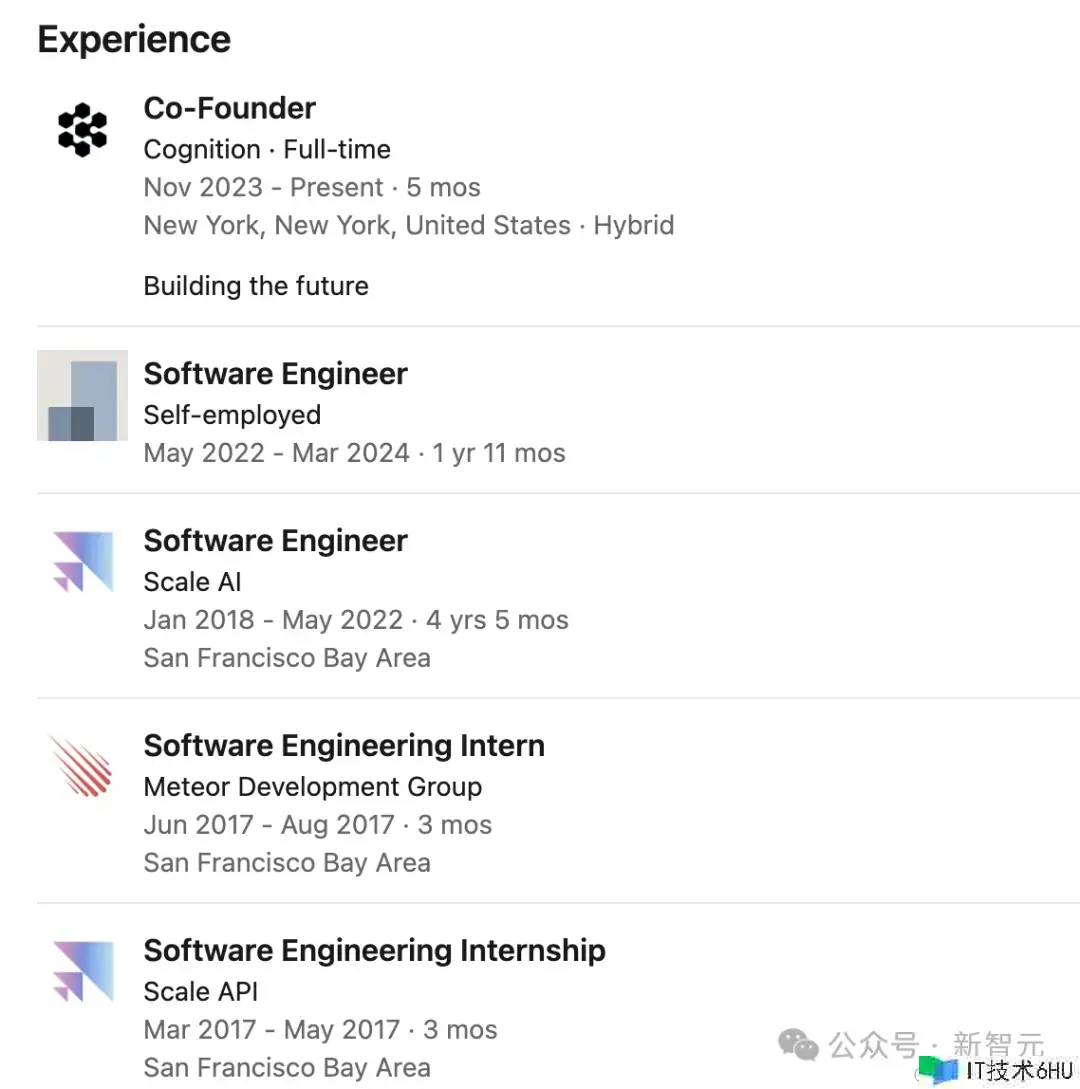
Task: Click the WeChat icon in watermark
Action: (798, 1046)
